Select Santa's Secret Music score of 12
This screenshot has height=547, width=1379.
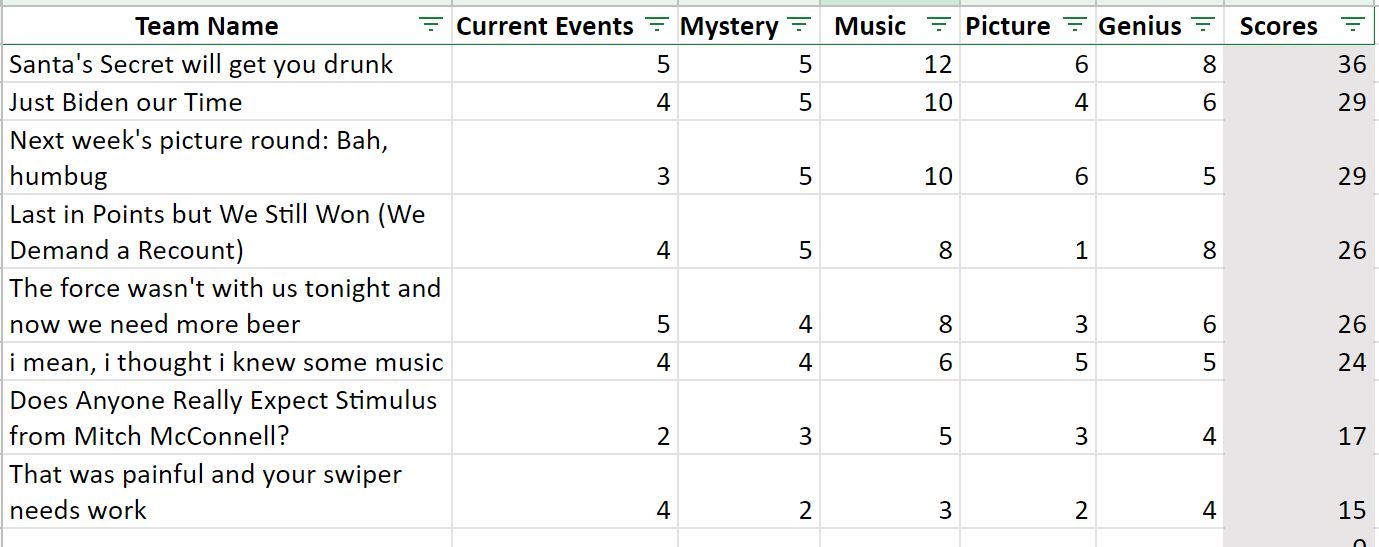891,64
